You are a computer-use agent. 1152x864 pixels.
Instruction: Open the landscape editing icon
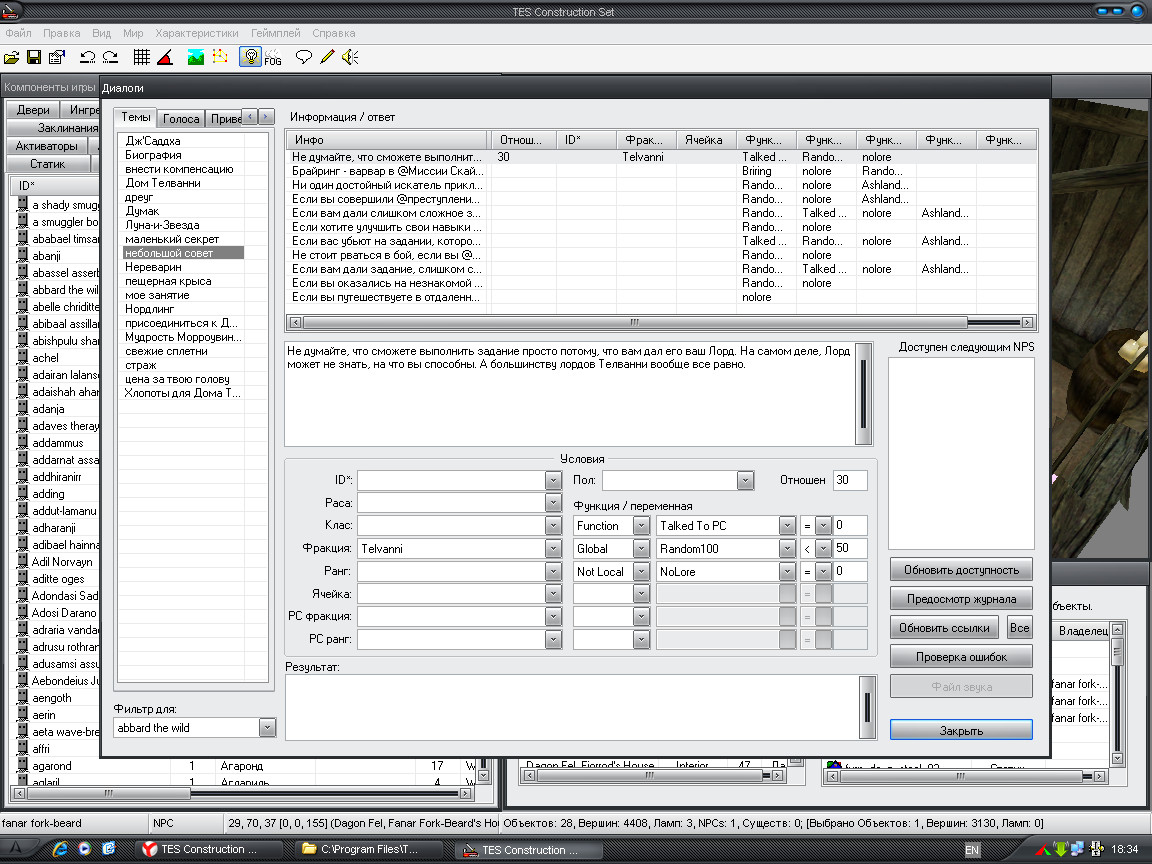pyautogui.click(x=196, y=57)
